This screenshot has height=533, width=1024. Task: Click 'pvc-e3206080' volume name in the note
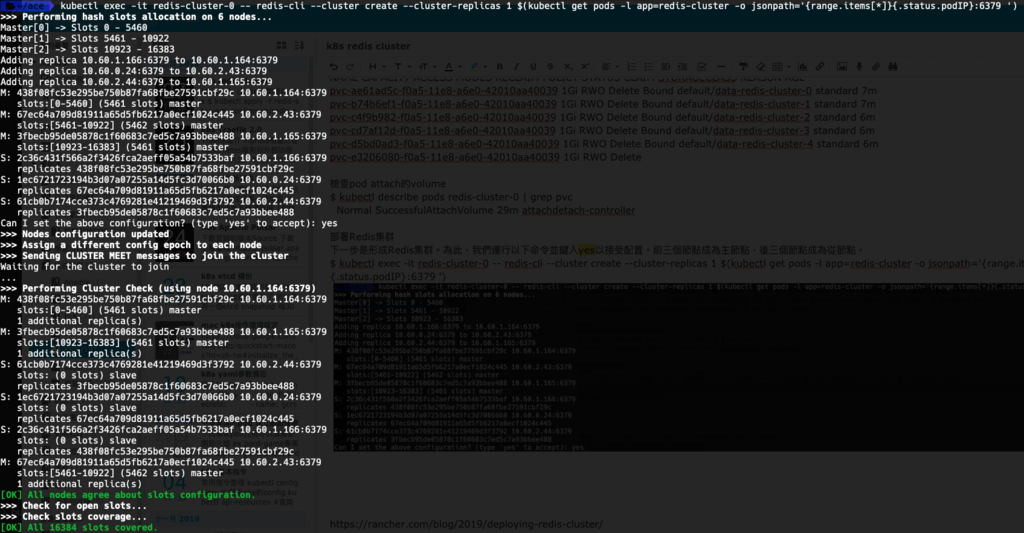click(445, 157)
